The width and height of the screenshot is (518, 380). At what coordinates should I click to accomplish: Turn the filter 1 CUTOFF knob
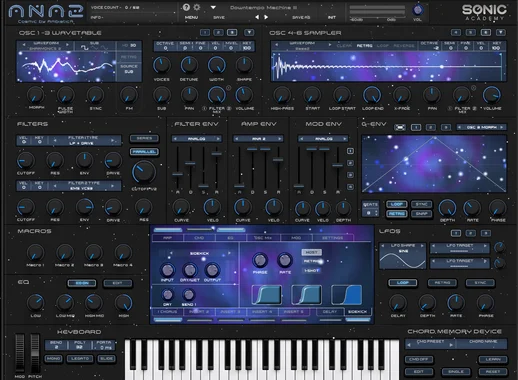(x=26, y=161)
